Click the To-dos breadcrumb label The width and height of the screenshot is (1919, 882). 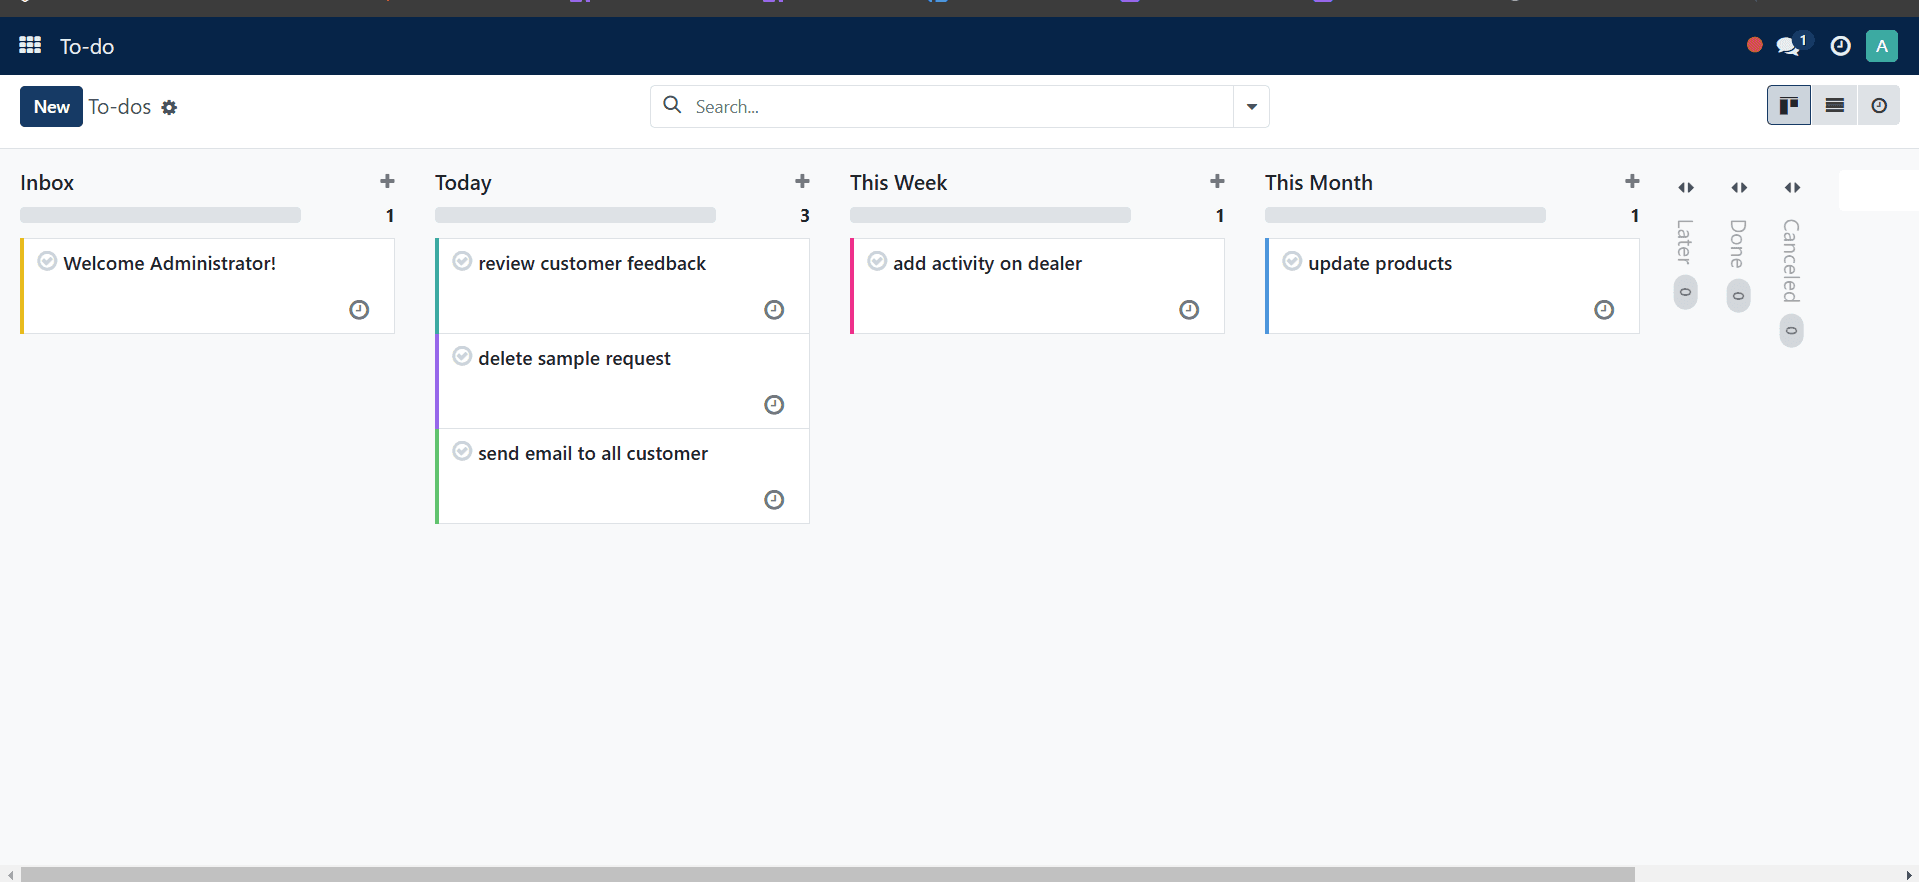click(x=120, y=106)
